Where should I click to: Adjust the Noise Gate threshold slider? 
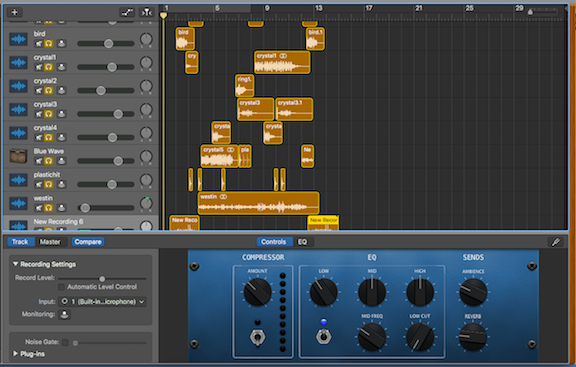(x=109, y=343)
